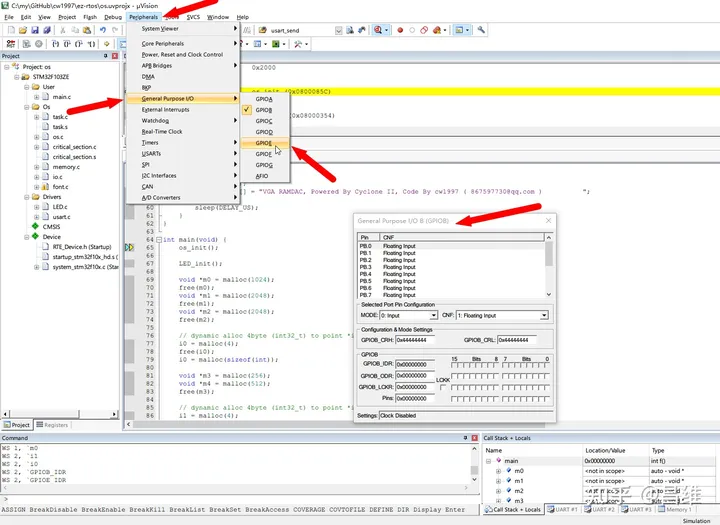Switch to the UART #1 tab
Viewport: 720px width, 525px height.
point(563,509)
